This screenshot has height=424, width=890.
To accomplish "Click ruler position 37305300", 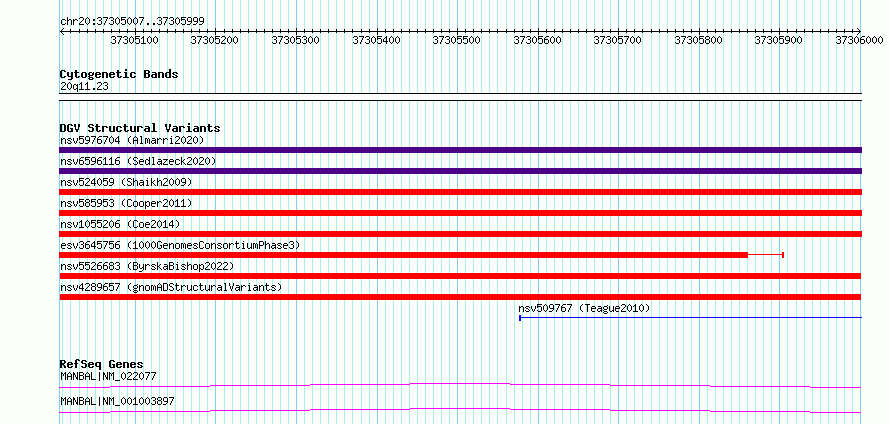I will tap(296, 40).
